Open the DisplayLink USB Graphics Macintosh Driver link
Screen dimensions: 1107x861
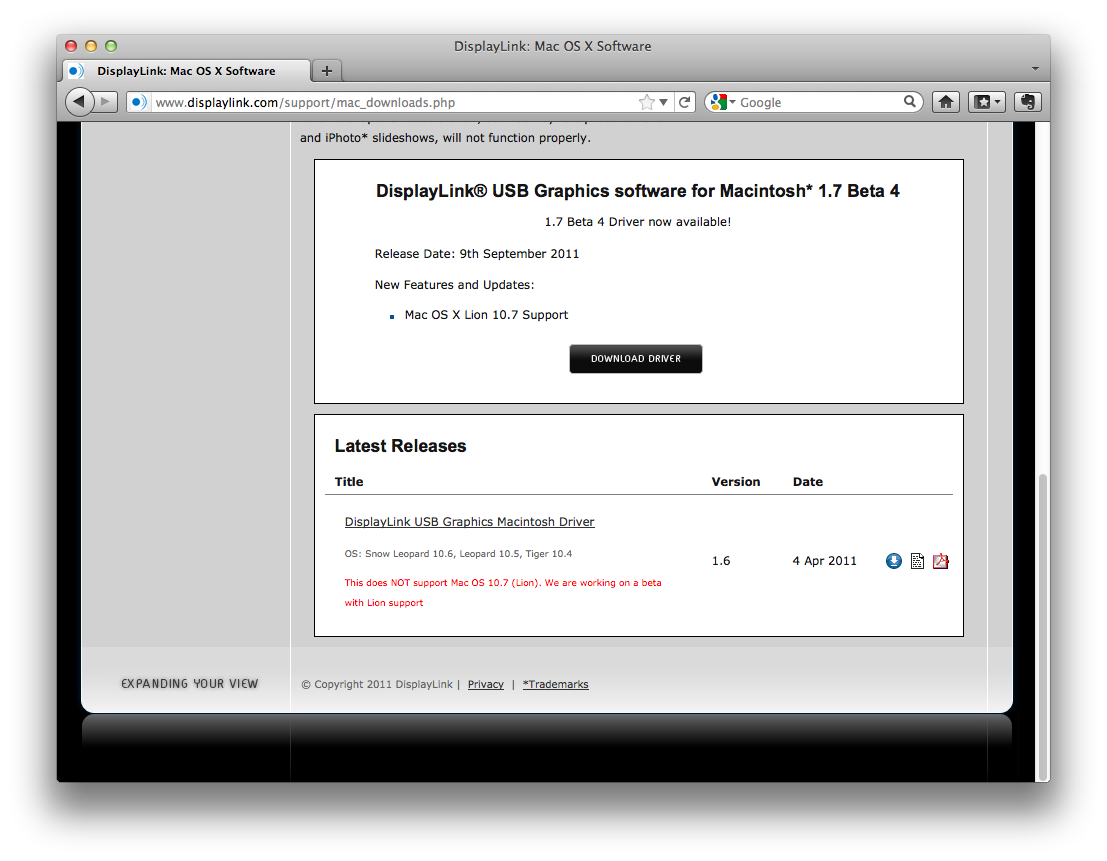469,522
